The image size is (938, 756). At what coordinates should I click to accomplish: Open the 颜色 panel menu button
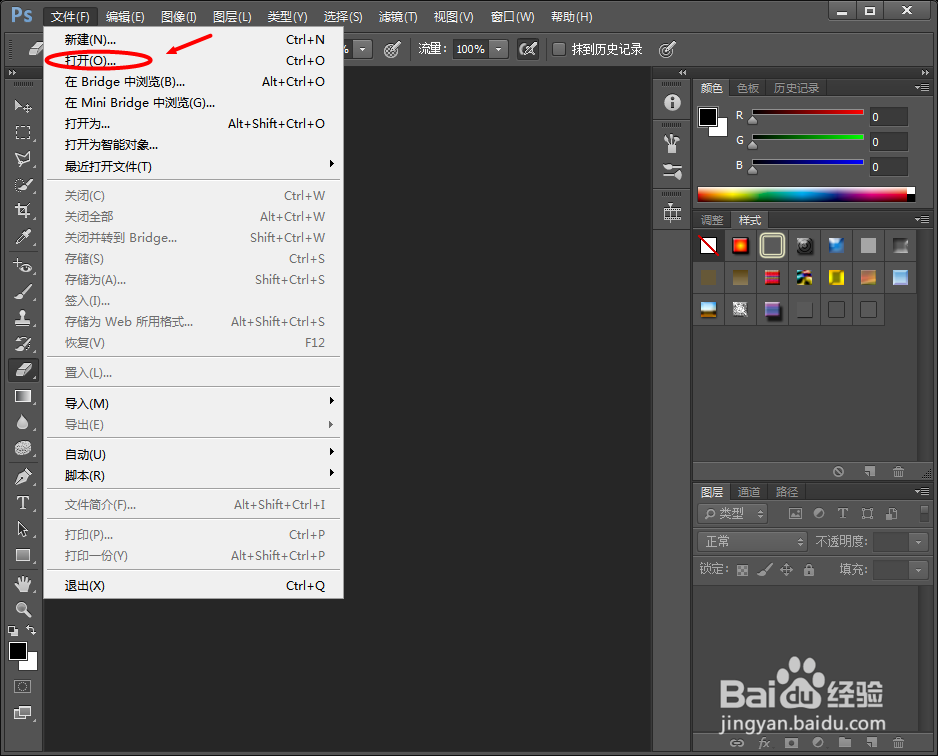point(922,87)
